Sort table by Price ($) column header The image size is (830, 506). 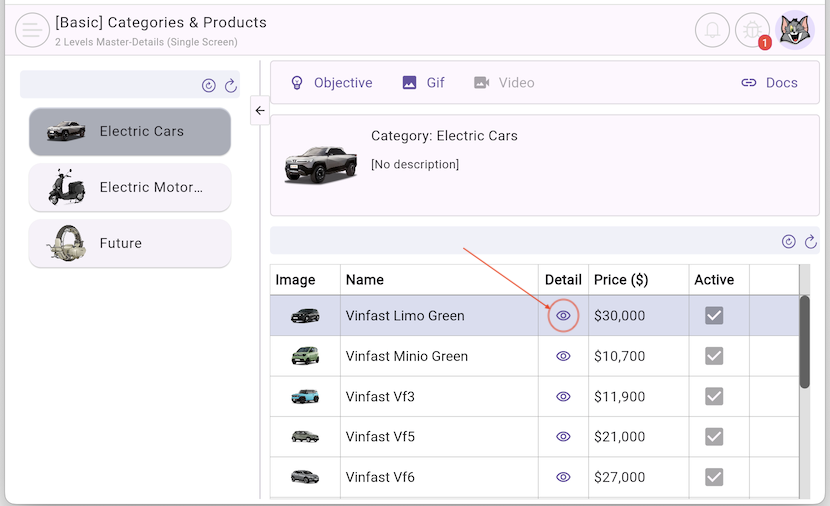[620, 280]
